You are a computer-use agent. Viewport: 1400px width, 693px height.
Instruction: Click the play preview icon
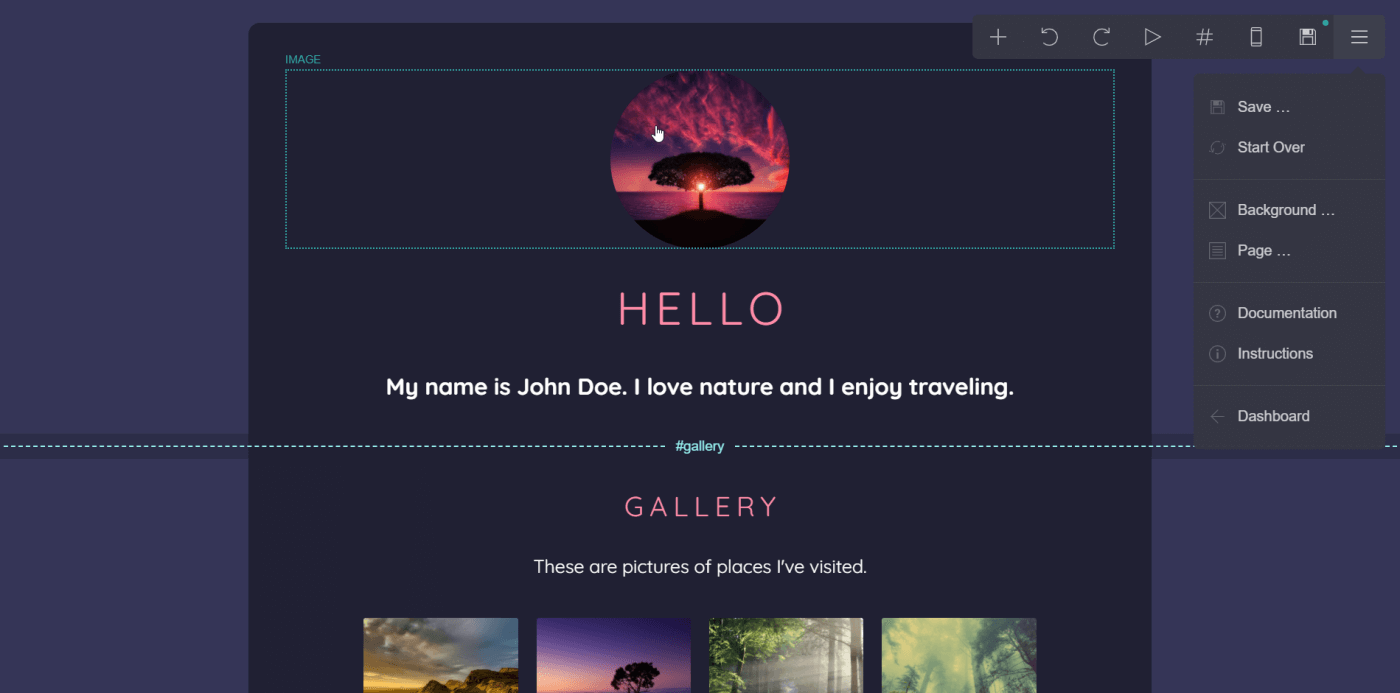(1153, 37)
